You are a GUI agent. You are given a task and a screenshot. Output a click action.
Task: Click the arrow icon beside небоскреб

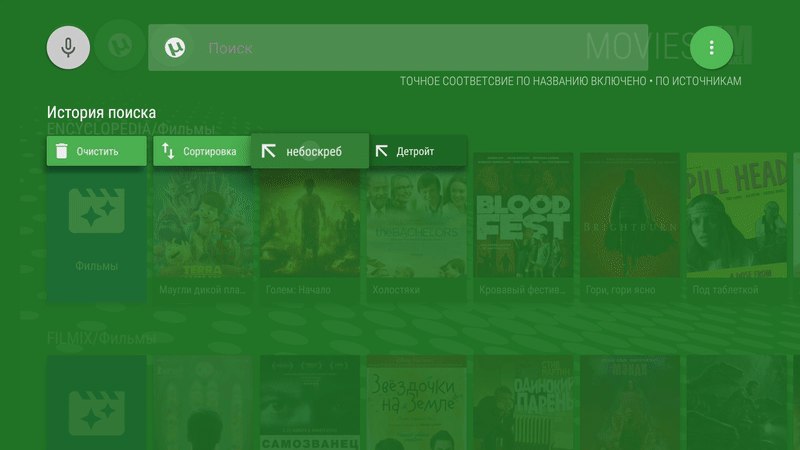click(268, 151)
